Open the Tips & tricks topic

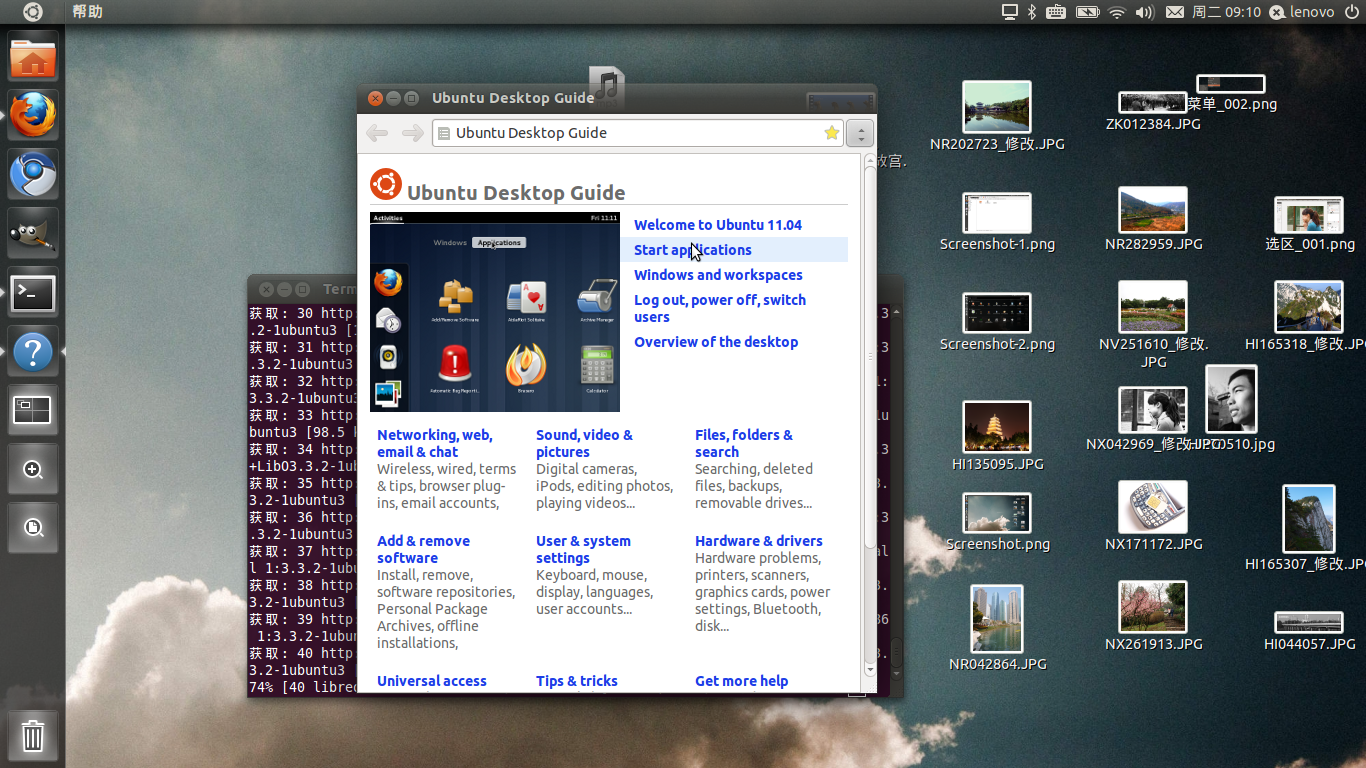tap(577, 681)
